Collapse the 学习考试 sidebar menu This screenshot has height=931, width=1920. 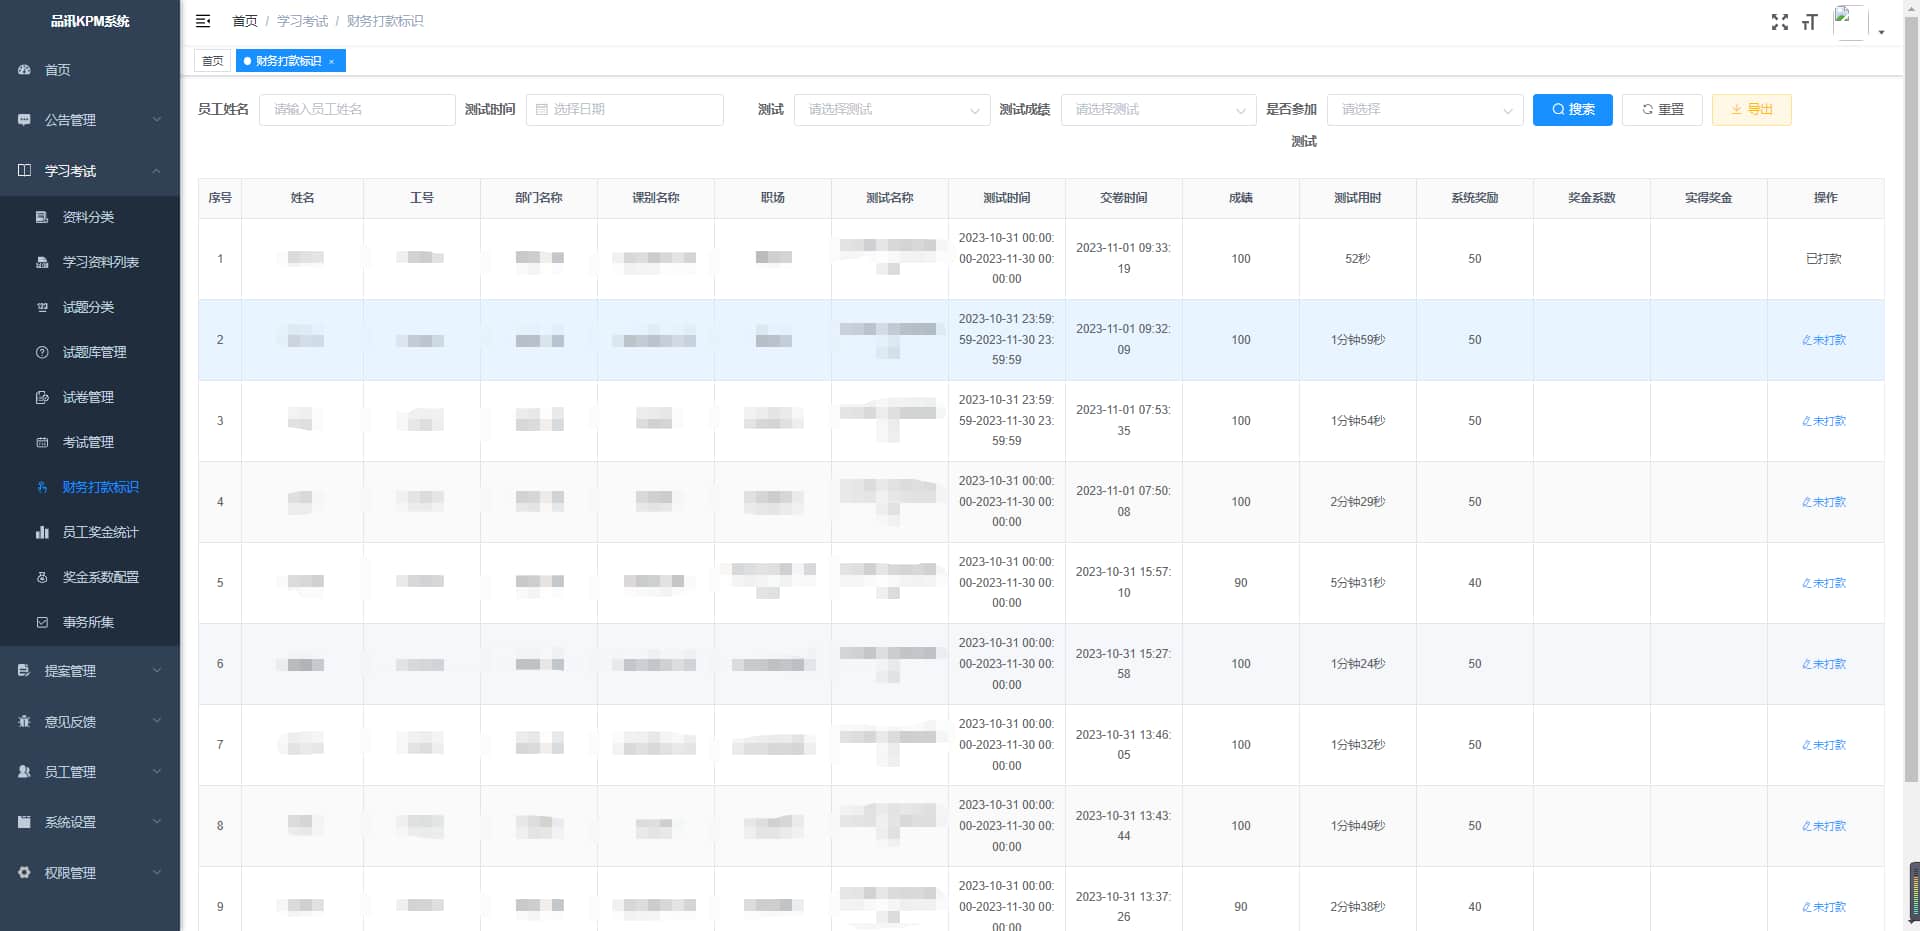pos(90,171)
